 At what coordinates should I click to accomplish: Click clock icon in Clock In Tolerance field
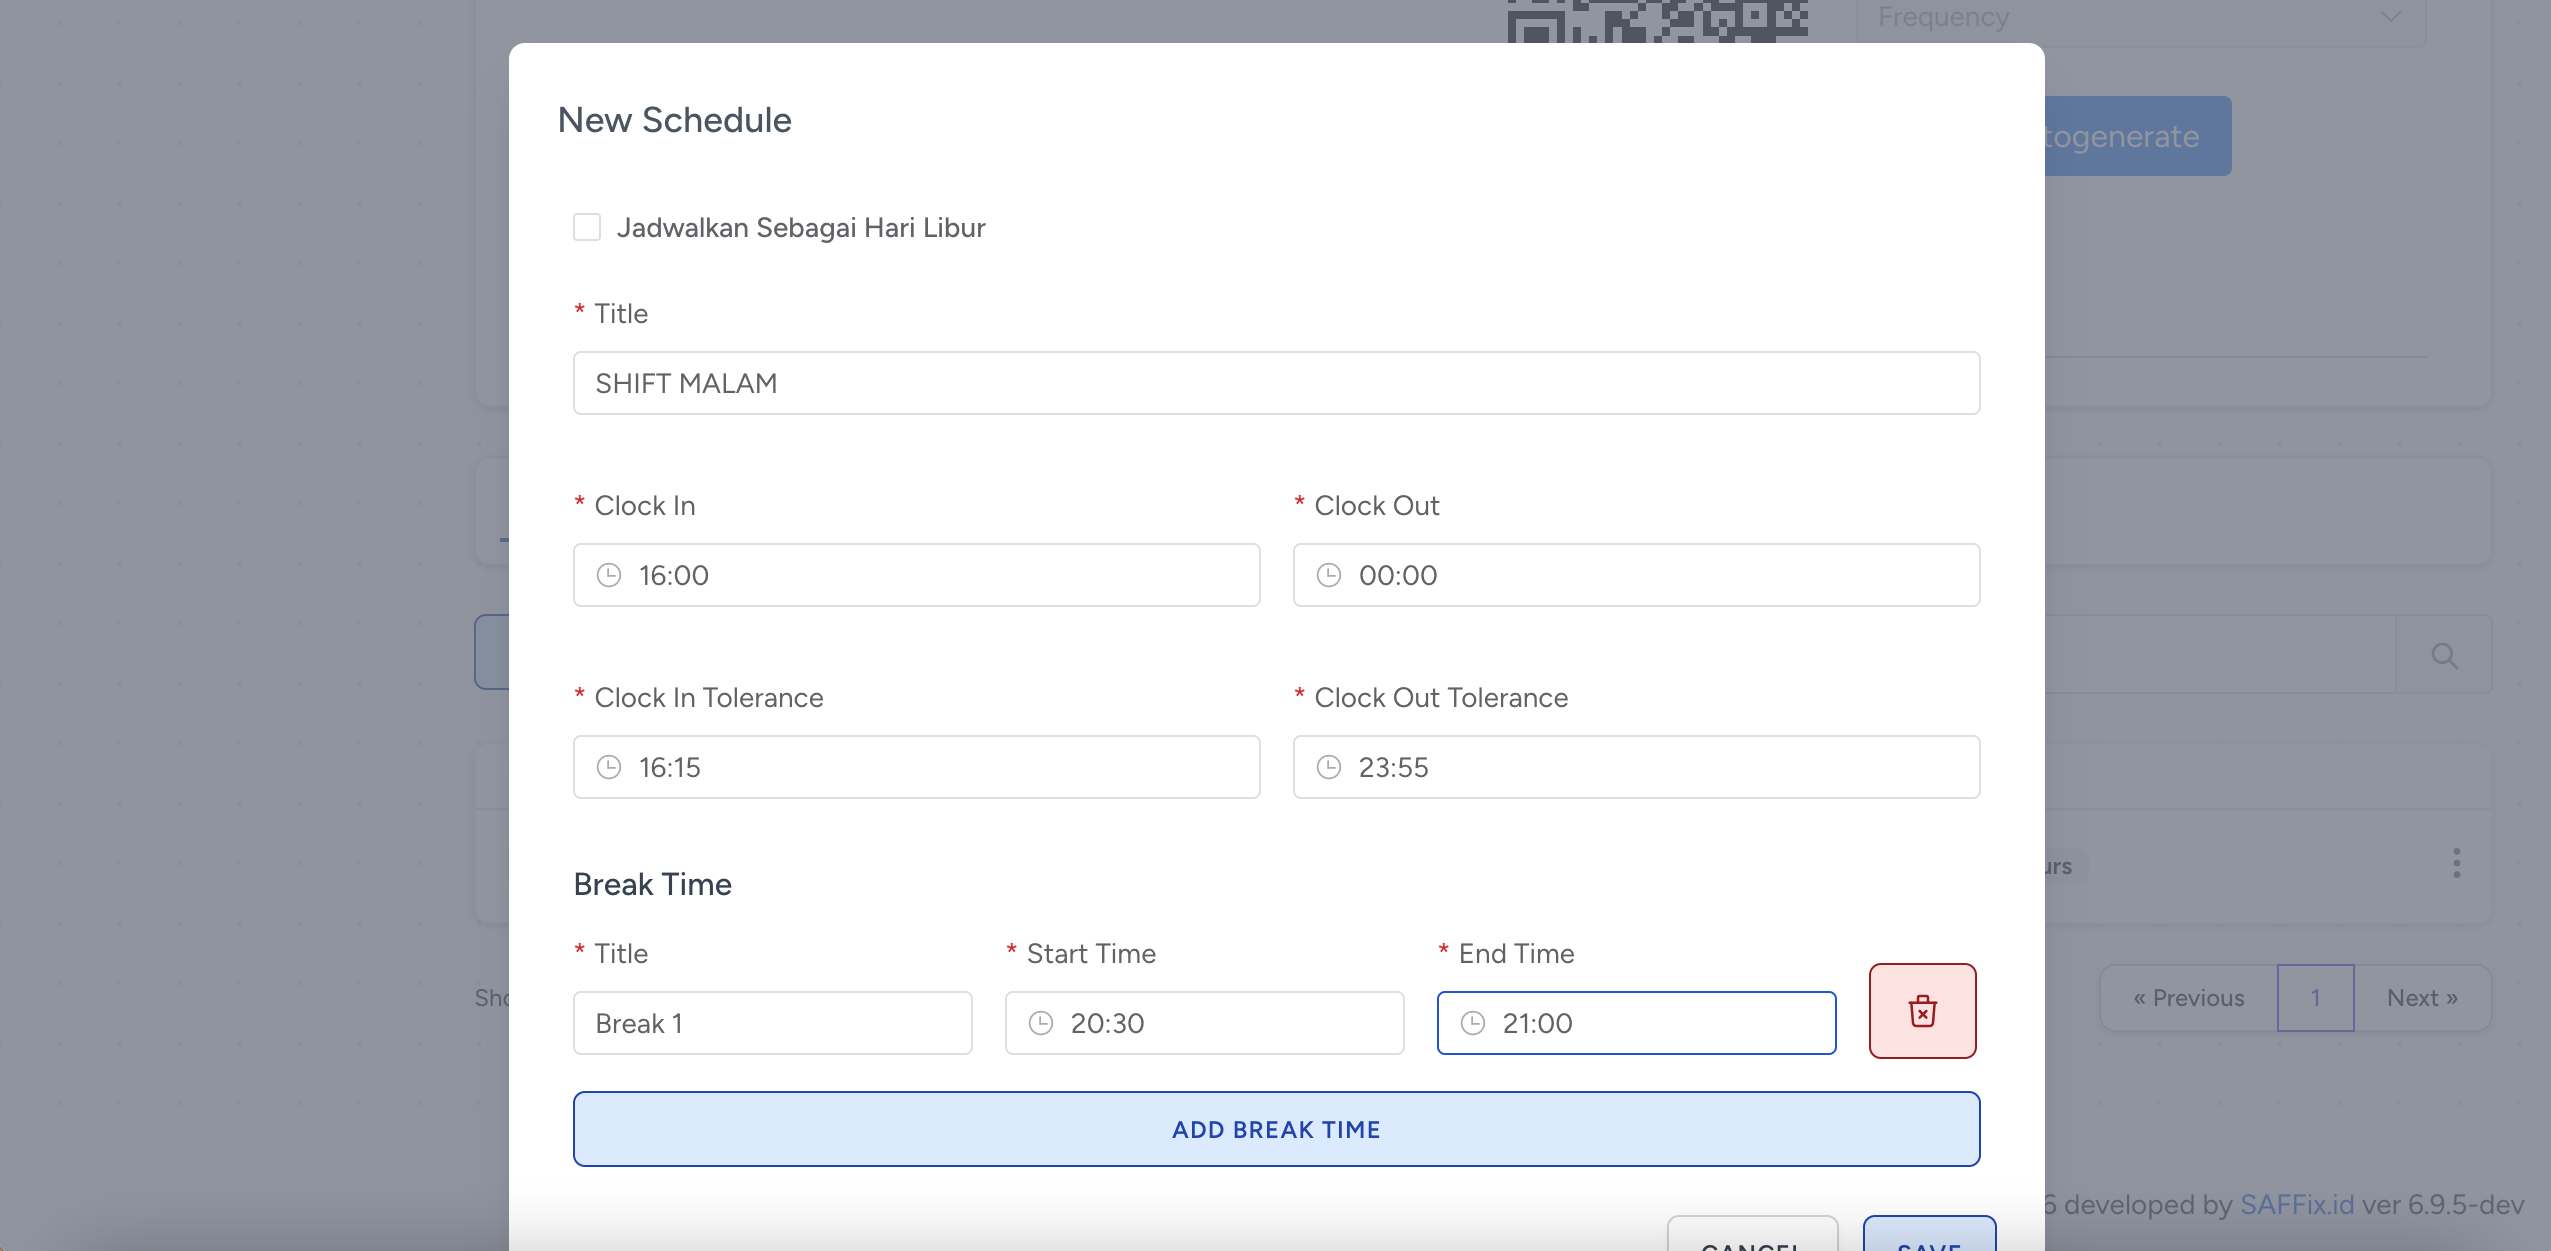pos(609,767)
